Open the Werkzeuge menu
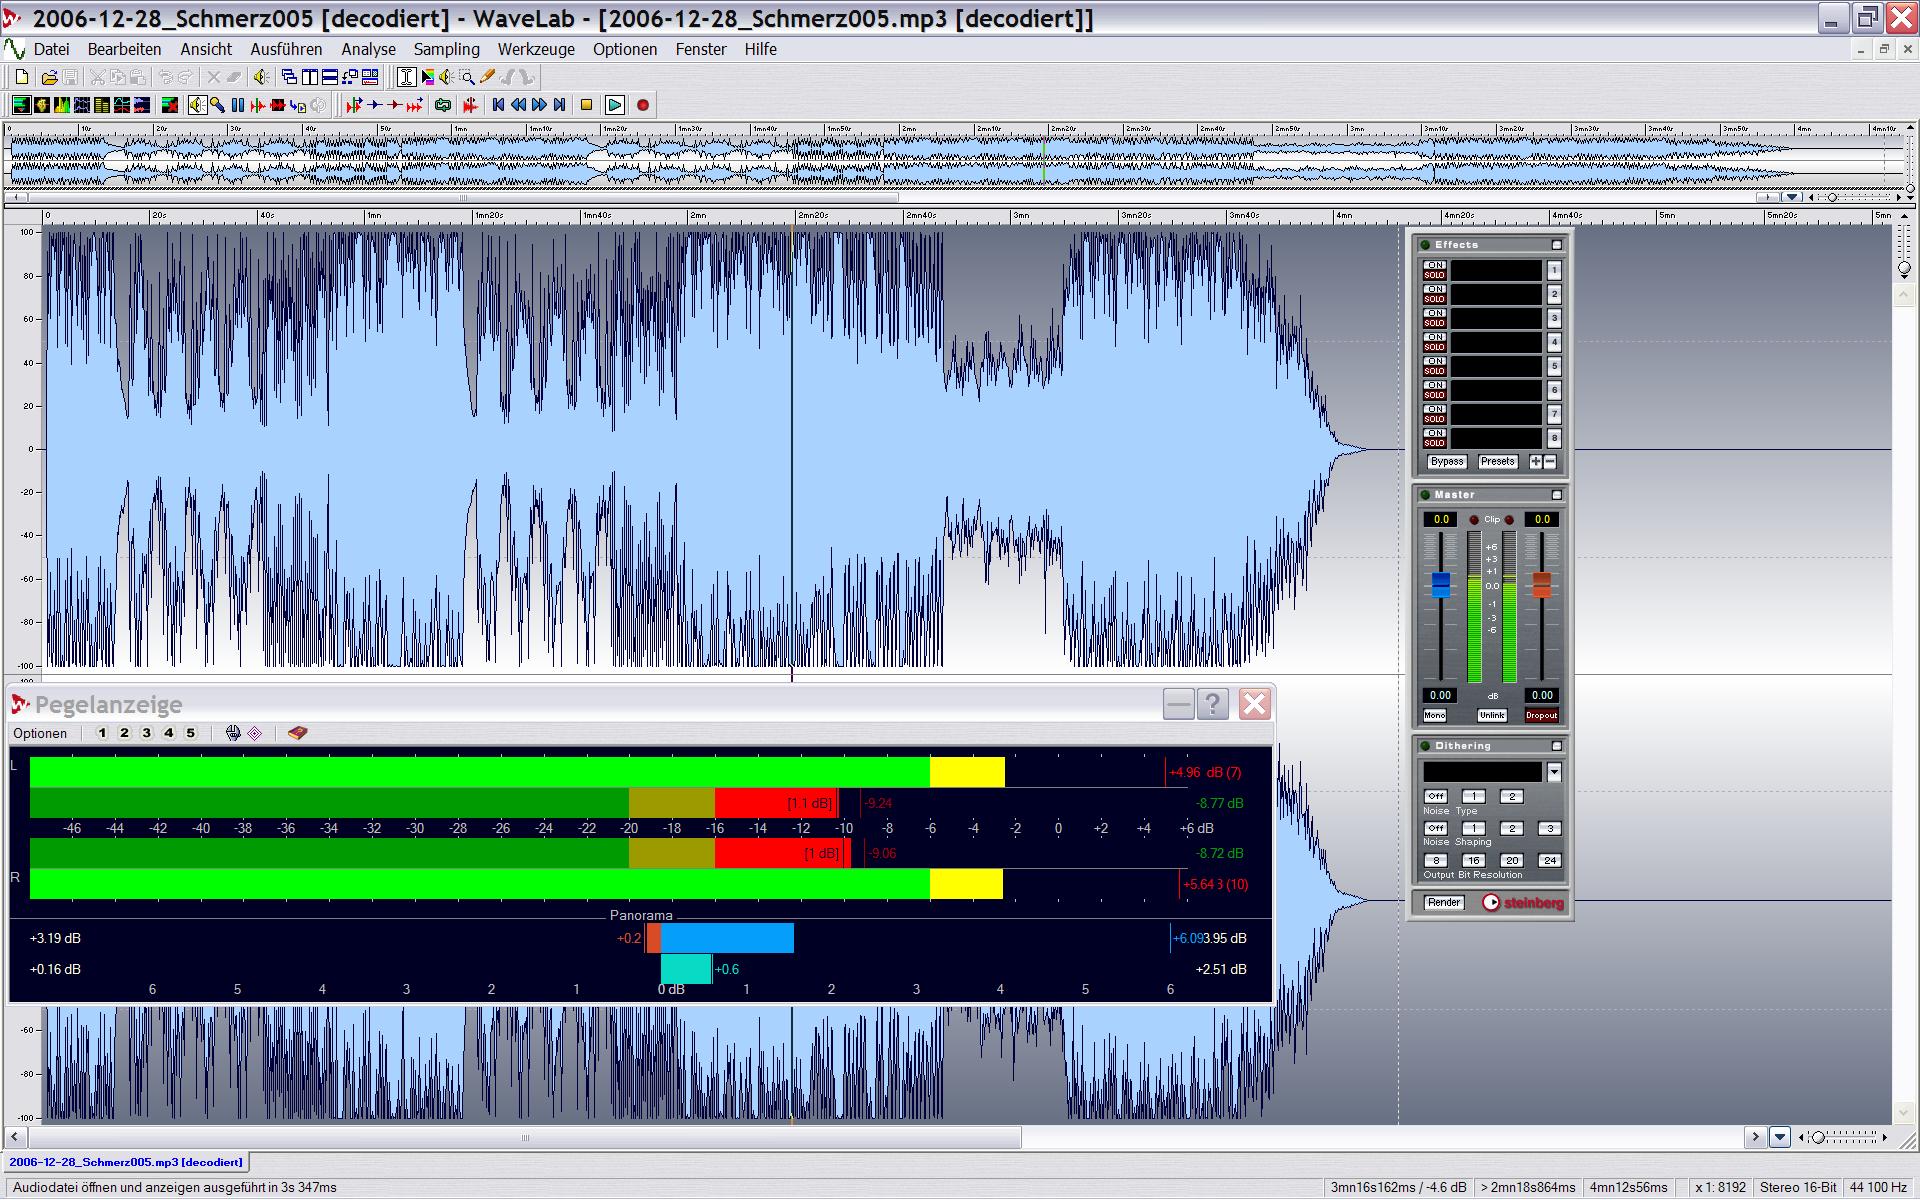The height and width of the screenshot is (1200, 1920). tap(536, 49)
